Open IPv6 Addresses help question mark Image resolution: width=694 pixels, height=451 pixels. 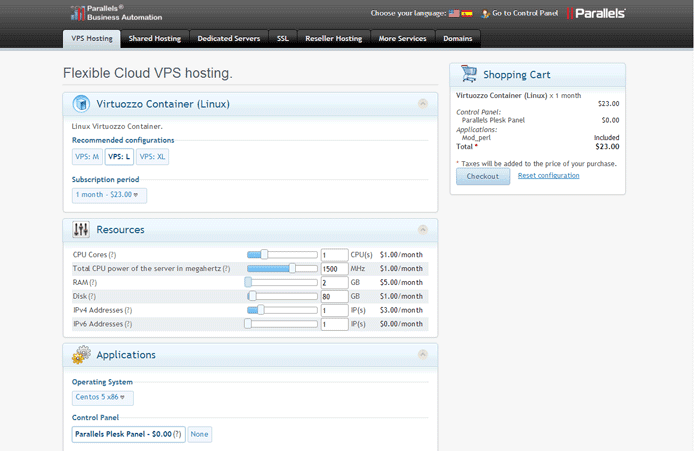tap(128, 324)
